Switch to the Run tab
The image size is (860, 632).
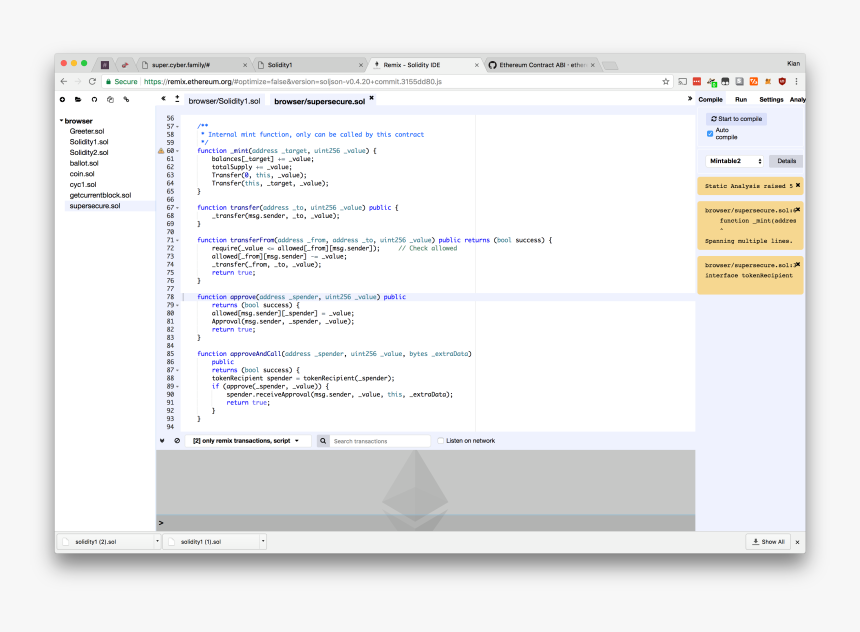740,99
